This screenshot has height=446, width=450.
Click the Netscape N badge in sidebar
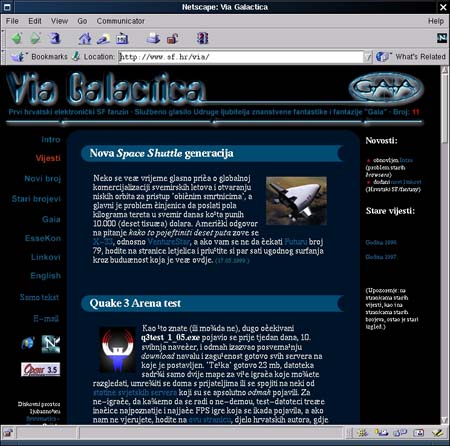coord(51,344)
